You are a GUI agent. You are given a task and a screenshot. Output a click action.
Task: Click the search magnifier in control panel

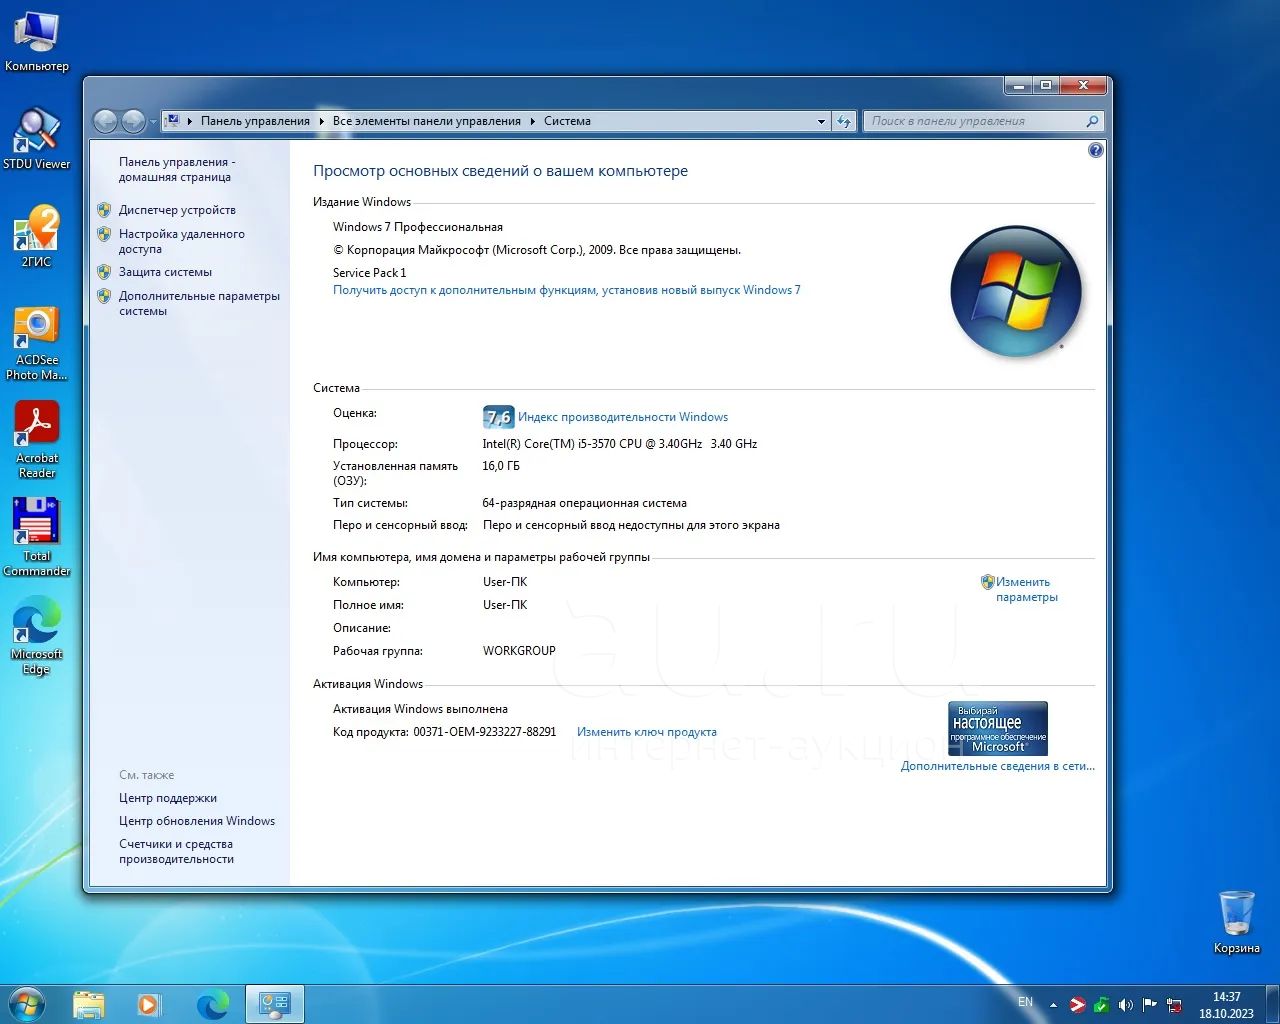tap(1092, 121)
